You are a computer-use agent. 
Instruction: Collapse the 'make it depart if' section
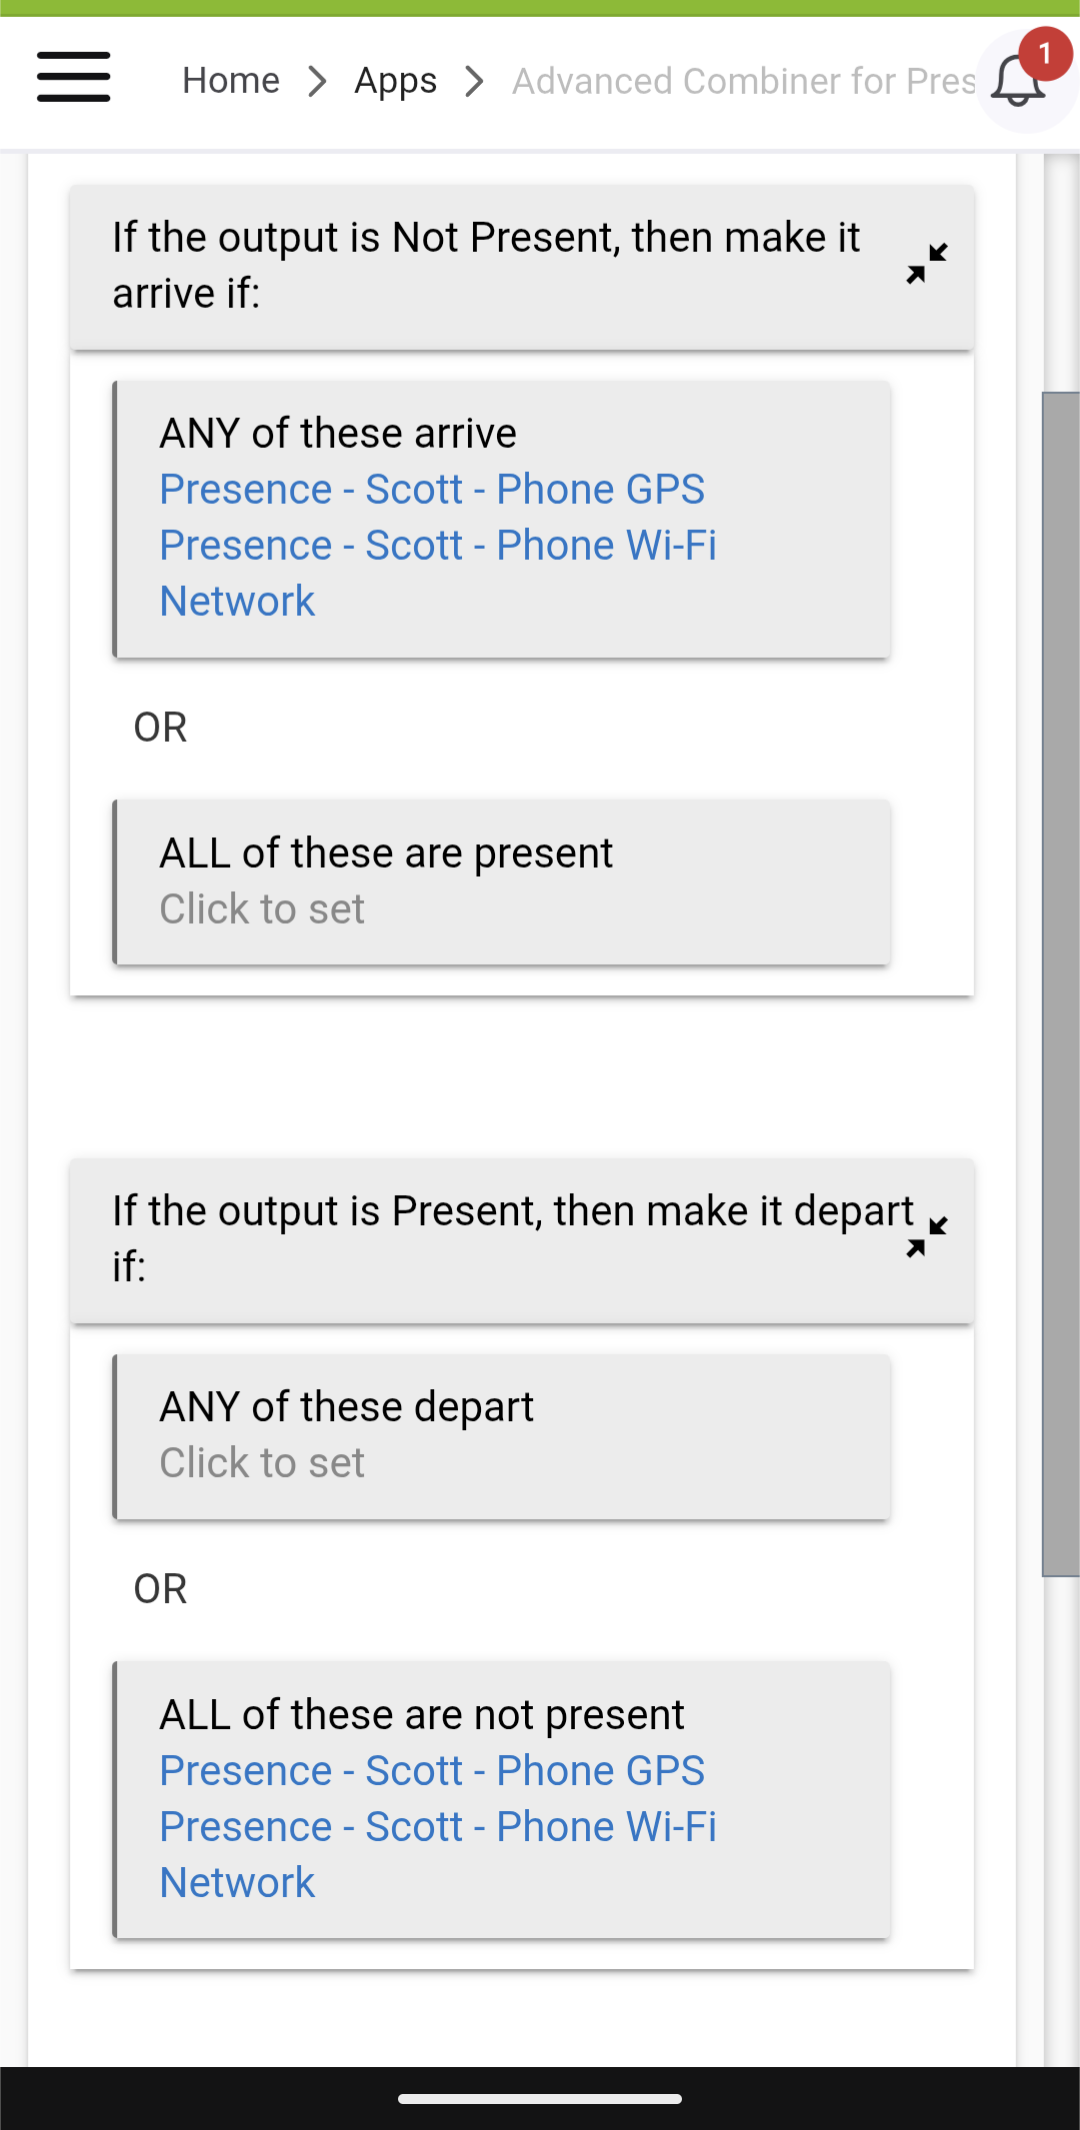pyautogui.click(x=927, y=1237)
